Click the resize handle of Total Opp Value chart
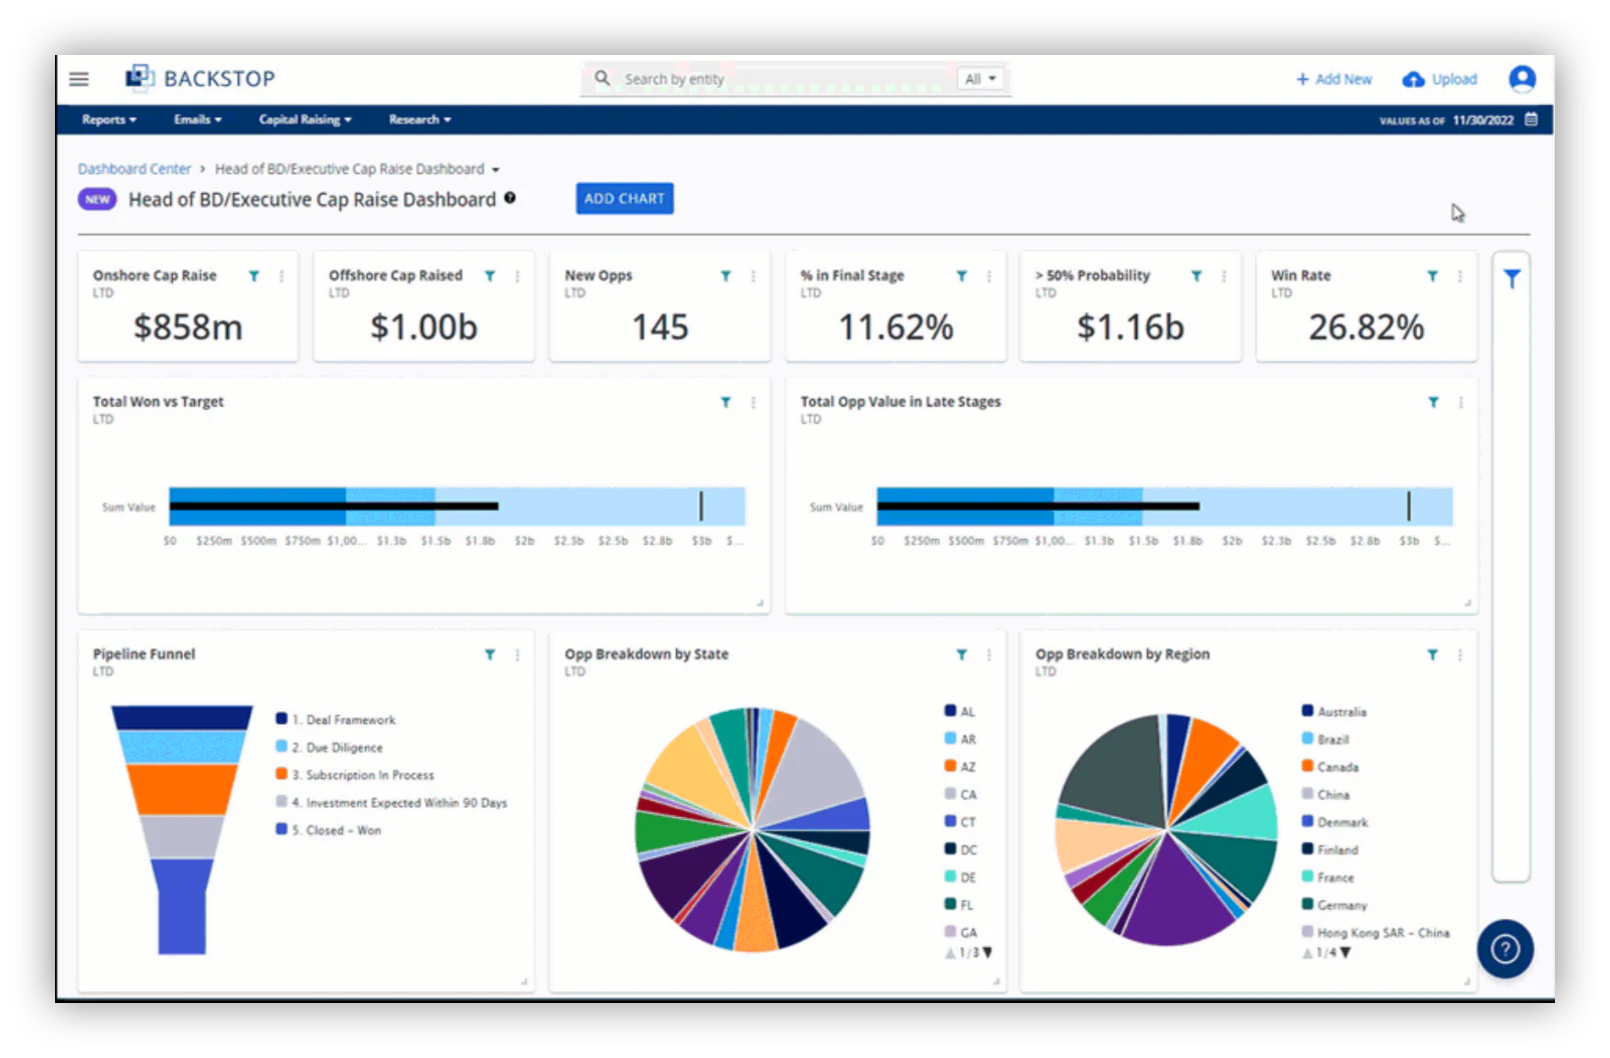Screen dimensions: 1610x1058 pyautogui.click(x=1467, y=603)
